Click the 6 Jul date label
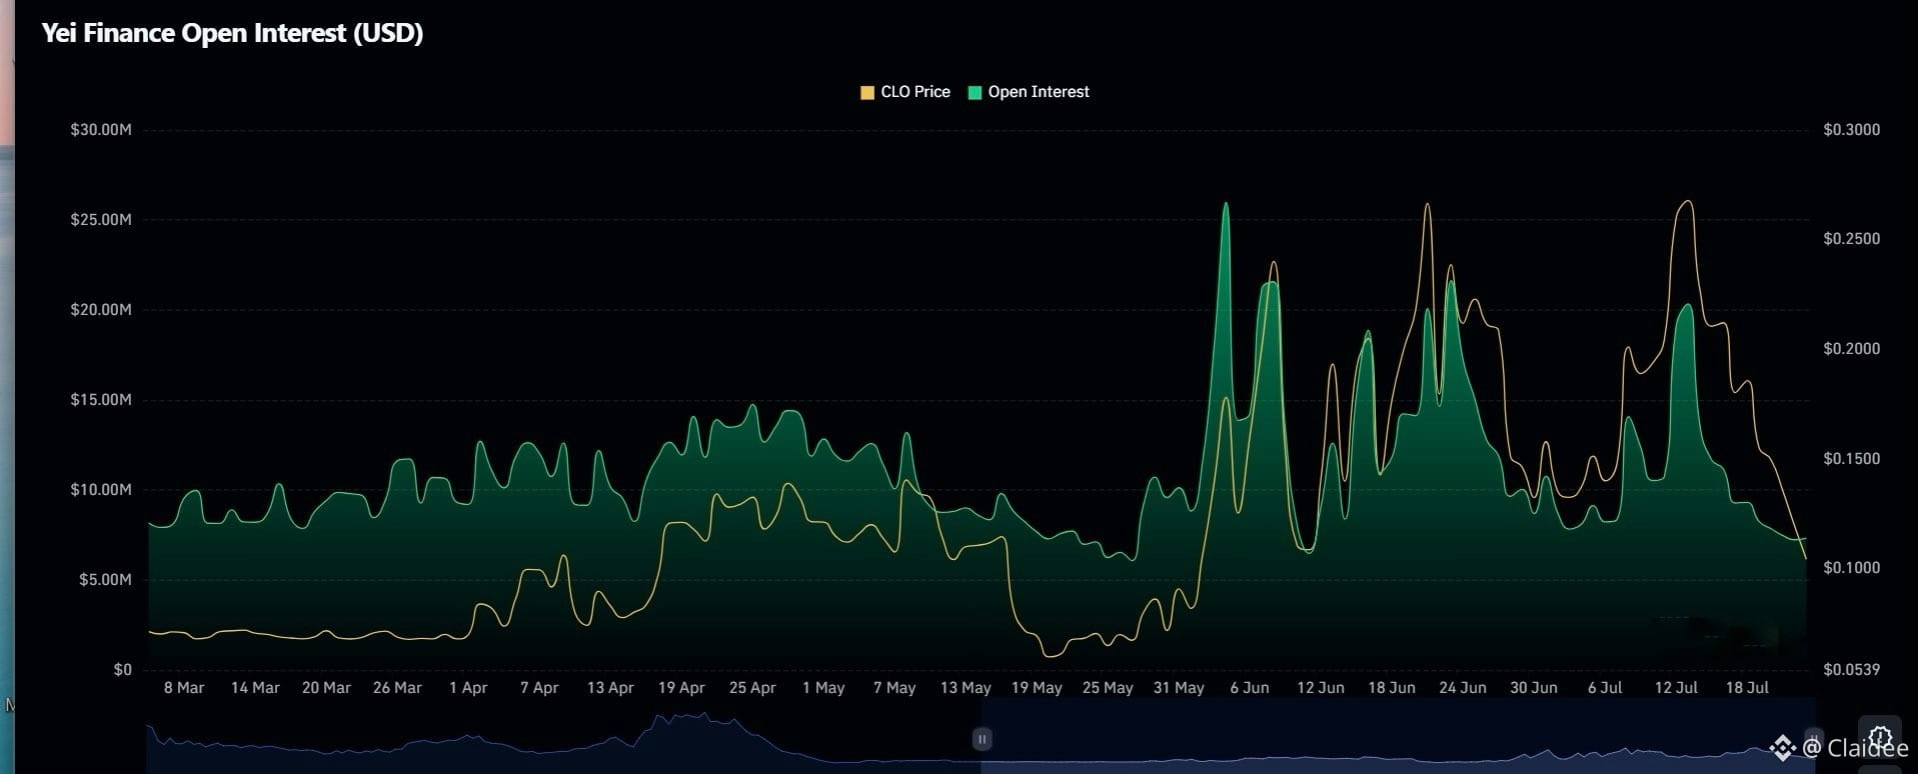The width and height of the screenshot is (1918, 774). 1605,688
